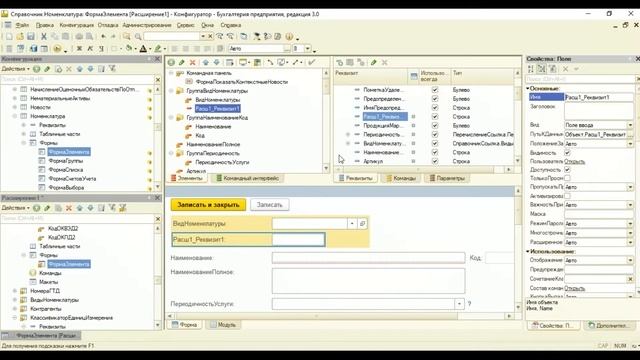The height and width of the screenshot is (360, 640).
Task: Click the 'Записать' button in form preview
Action: click(x=269, y=205)
